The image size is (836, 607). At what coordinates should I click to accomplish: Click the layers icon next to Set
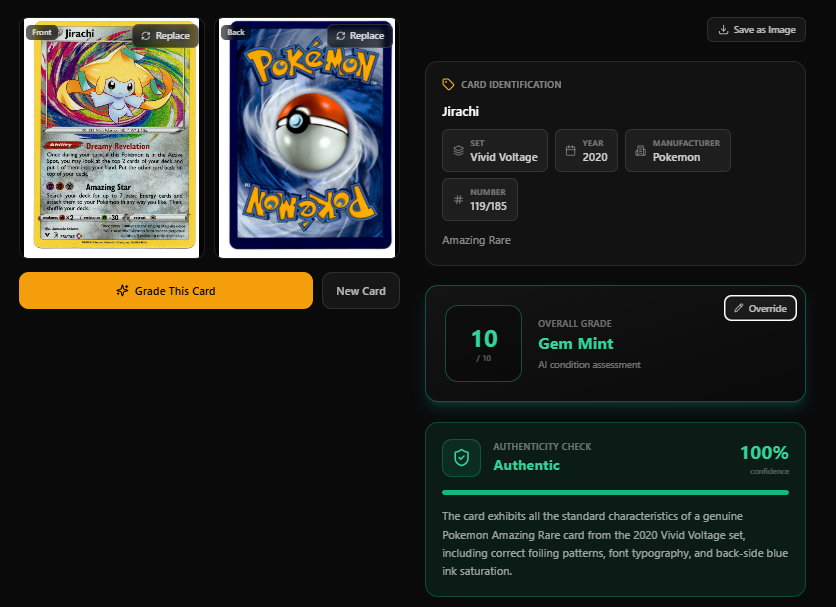click(x=459, y=151)
